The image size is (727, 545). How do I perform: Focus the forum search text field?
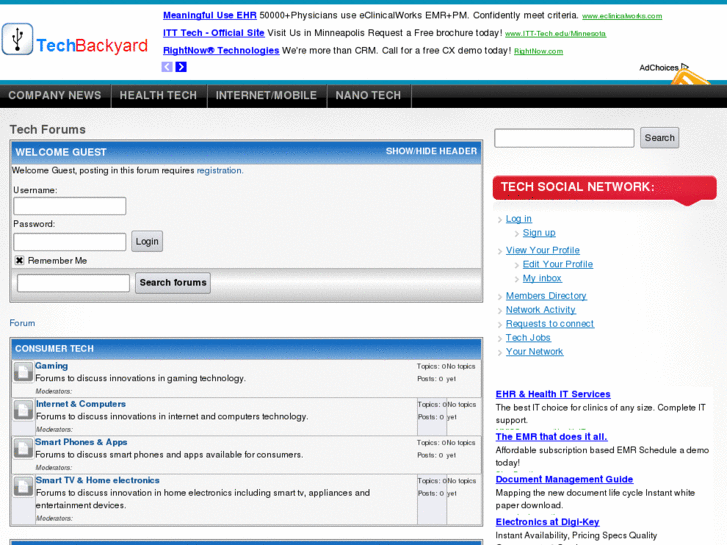pos(73,283)
